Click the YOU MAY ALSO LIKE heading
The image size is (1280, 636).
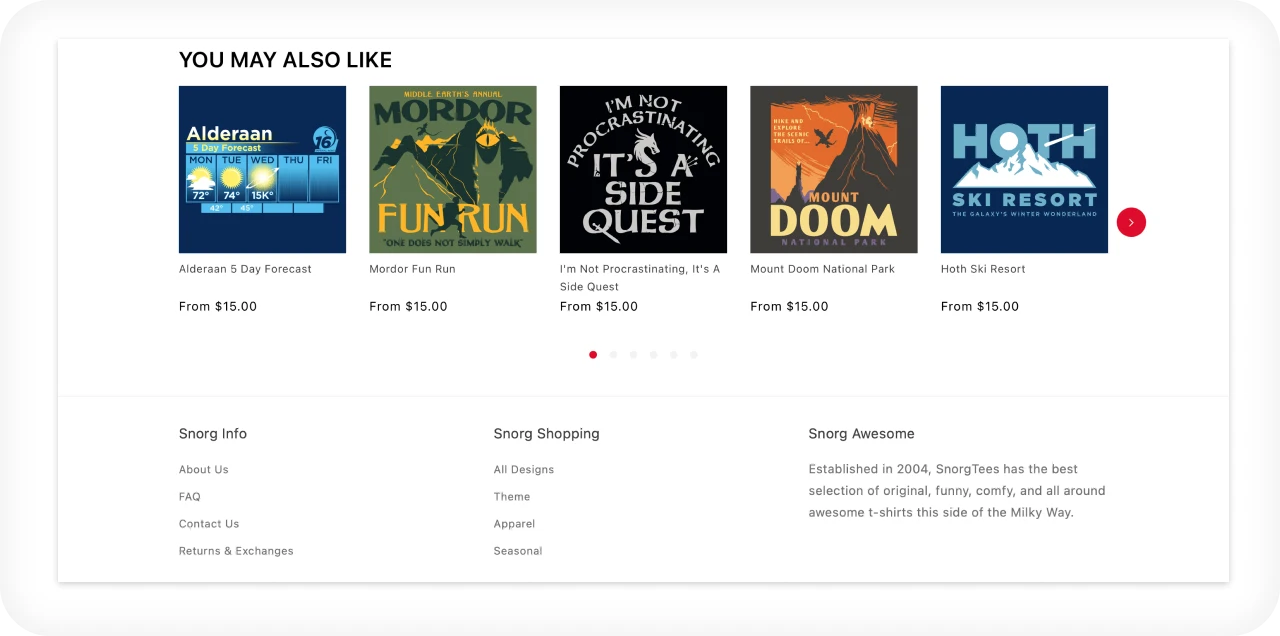click(x=285, y=60)
